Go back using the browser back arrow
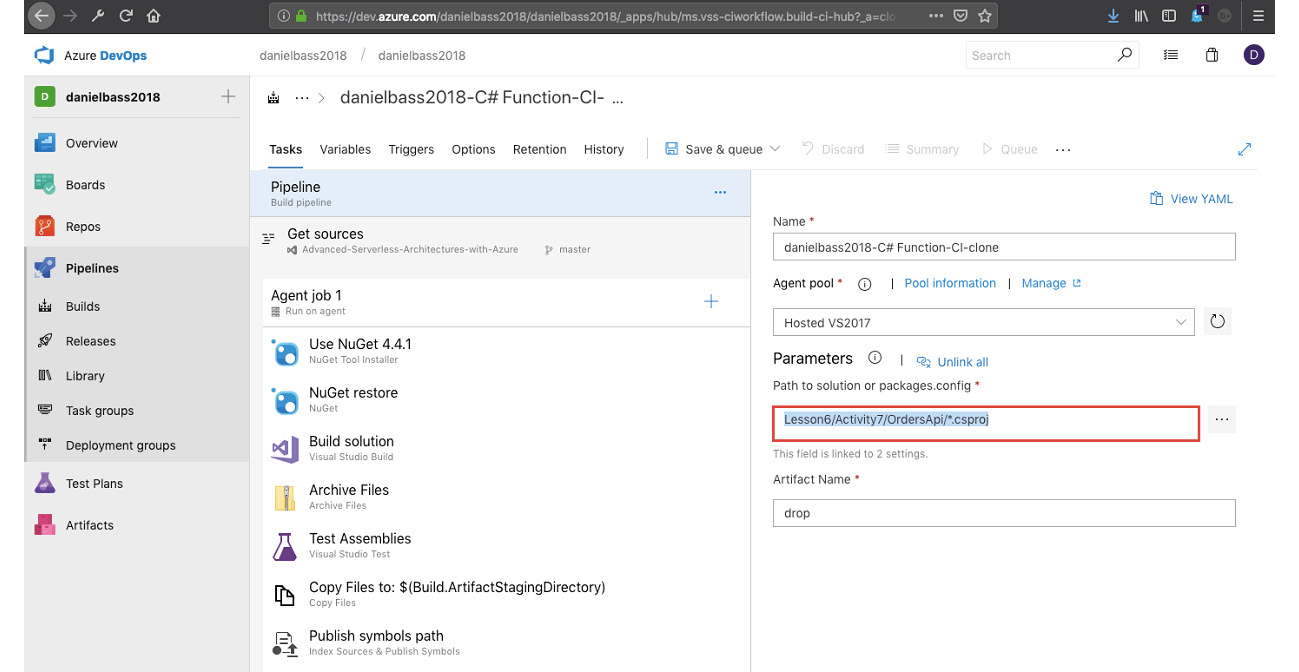Screen dimensions: 1299x672 pyautogui.click(x=42, y=16)
